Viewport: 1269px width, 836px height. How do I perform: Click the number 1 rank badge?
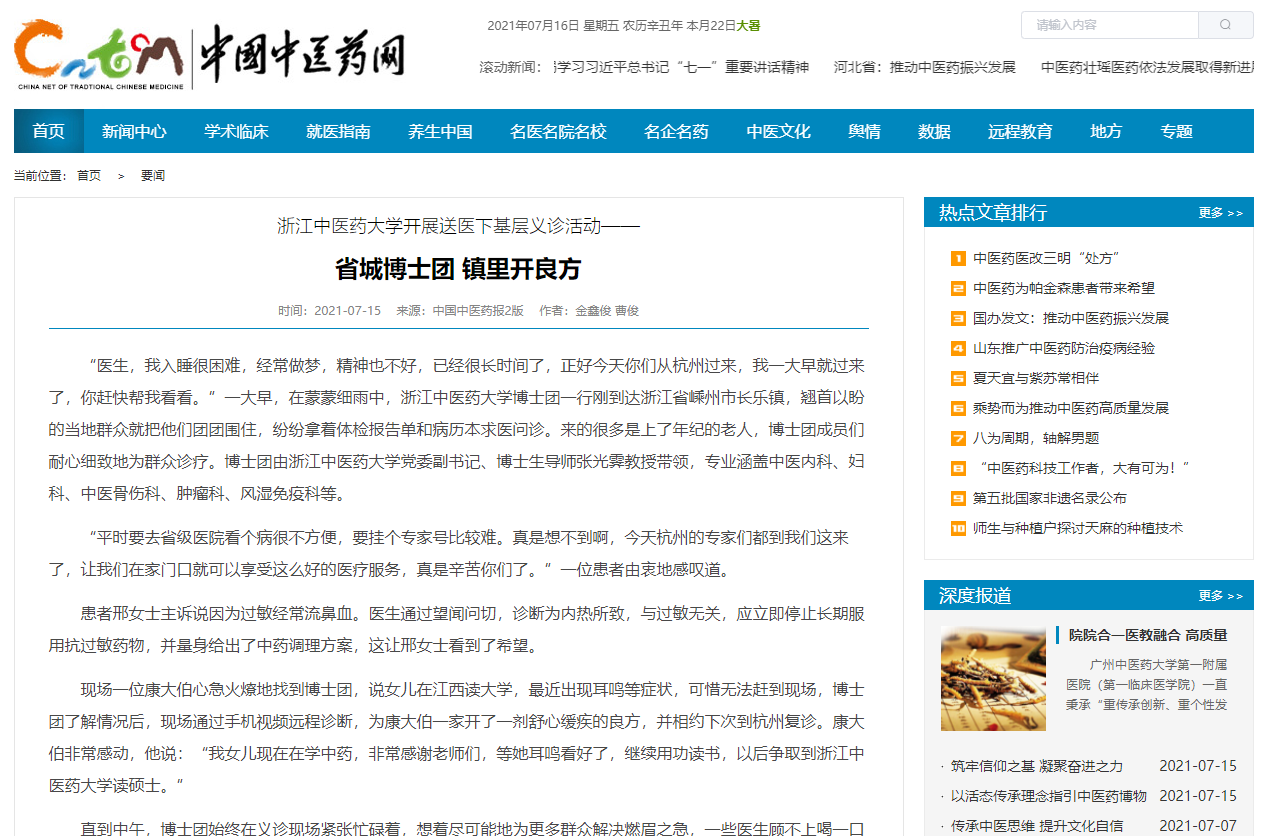(958, 258)
